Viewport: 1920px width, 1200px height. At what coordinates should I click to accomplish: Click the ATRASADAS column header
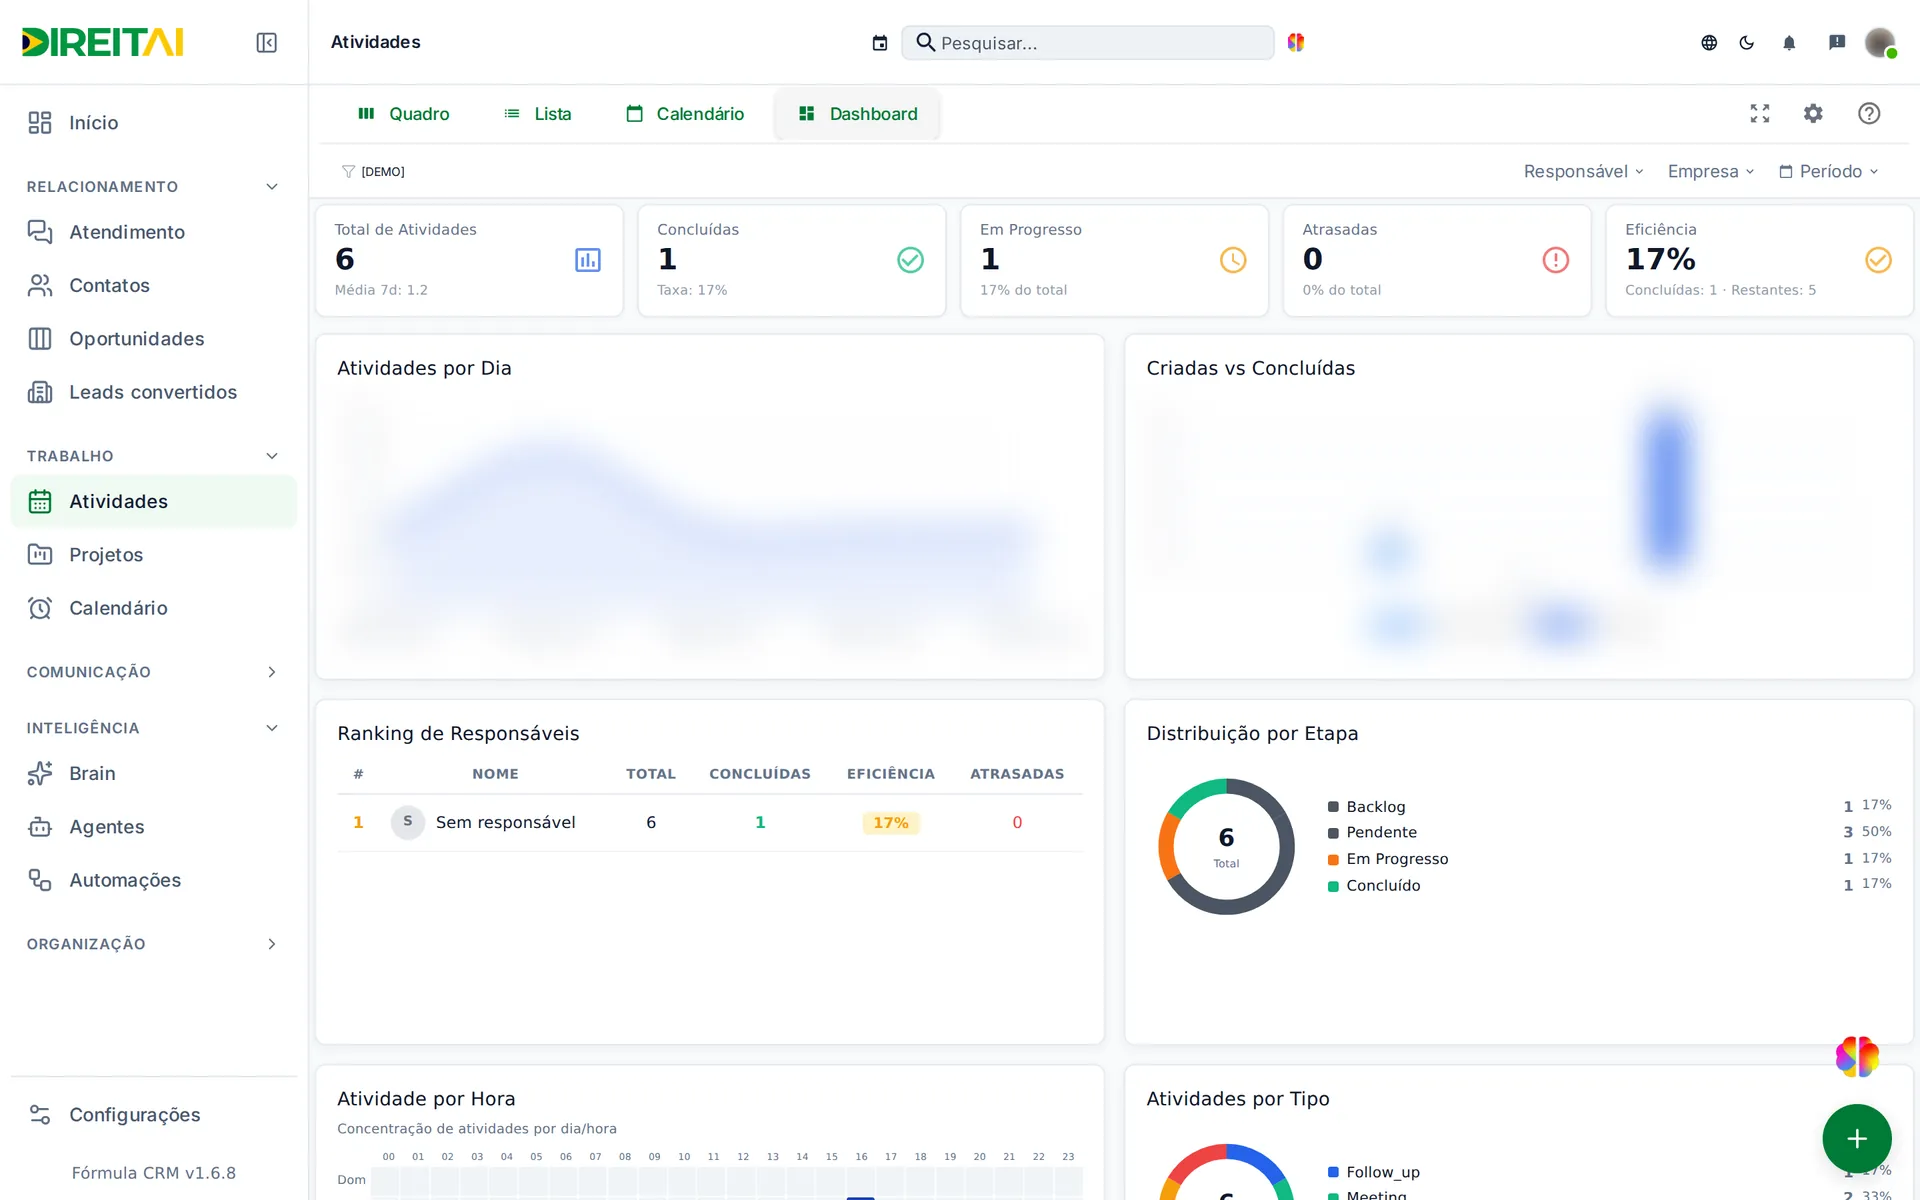pos(1017,774)
